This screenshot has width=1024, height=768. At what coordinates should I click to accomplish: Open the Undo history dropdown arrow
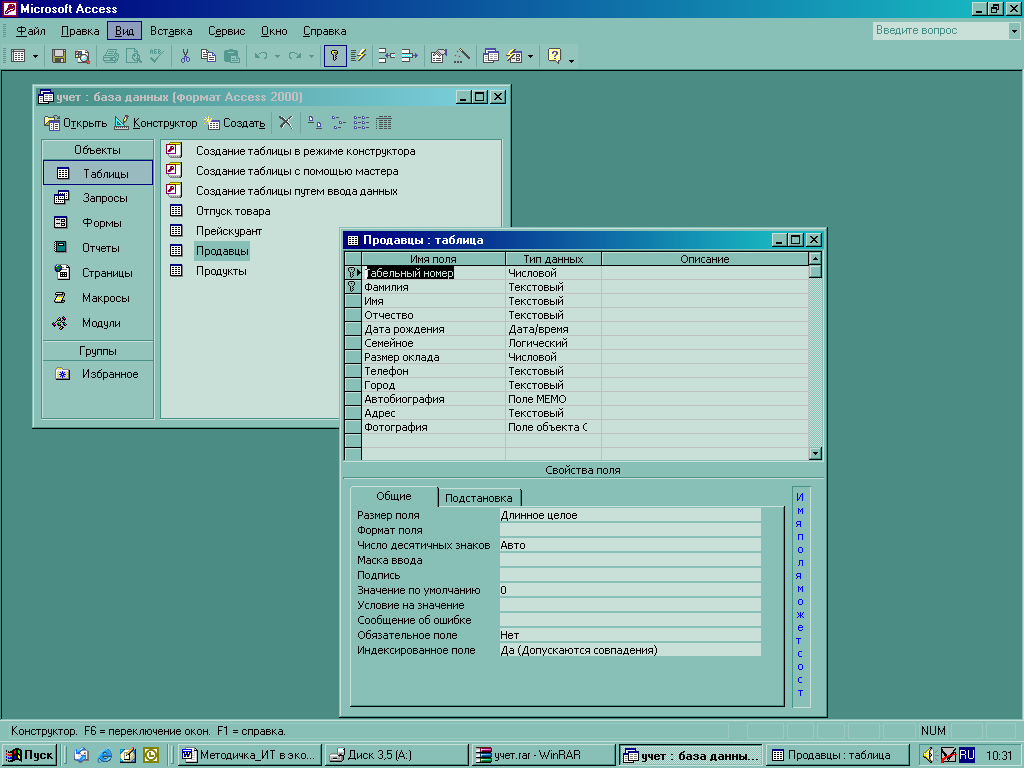tap(277, 56)
